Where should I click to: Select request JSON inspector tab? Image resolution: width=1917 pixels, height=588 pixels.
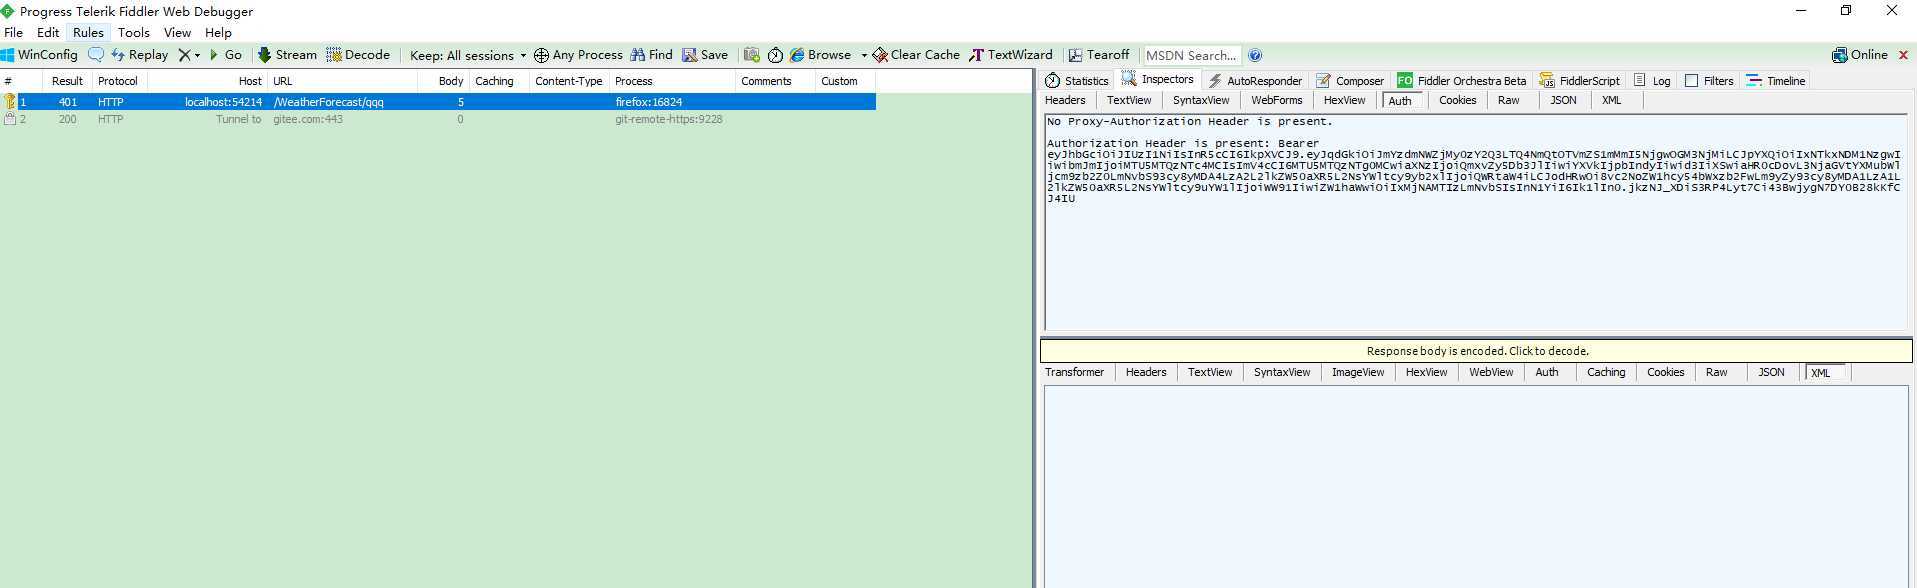(1563, 100)
